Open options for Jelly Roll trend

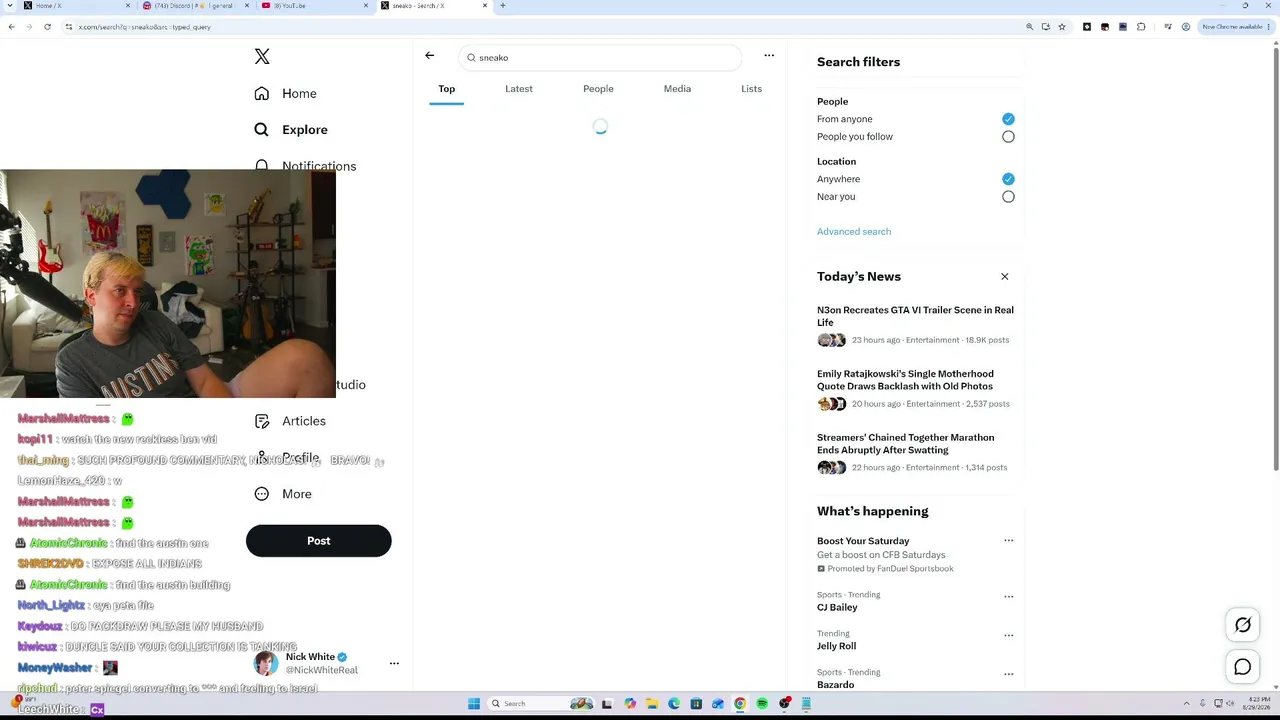(x=1008, y=635)
